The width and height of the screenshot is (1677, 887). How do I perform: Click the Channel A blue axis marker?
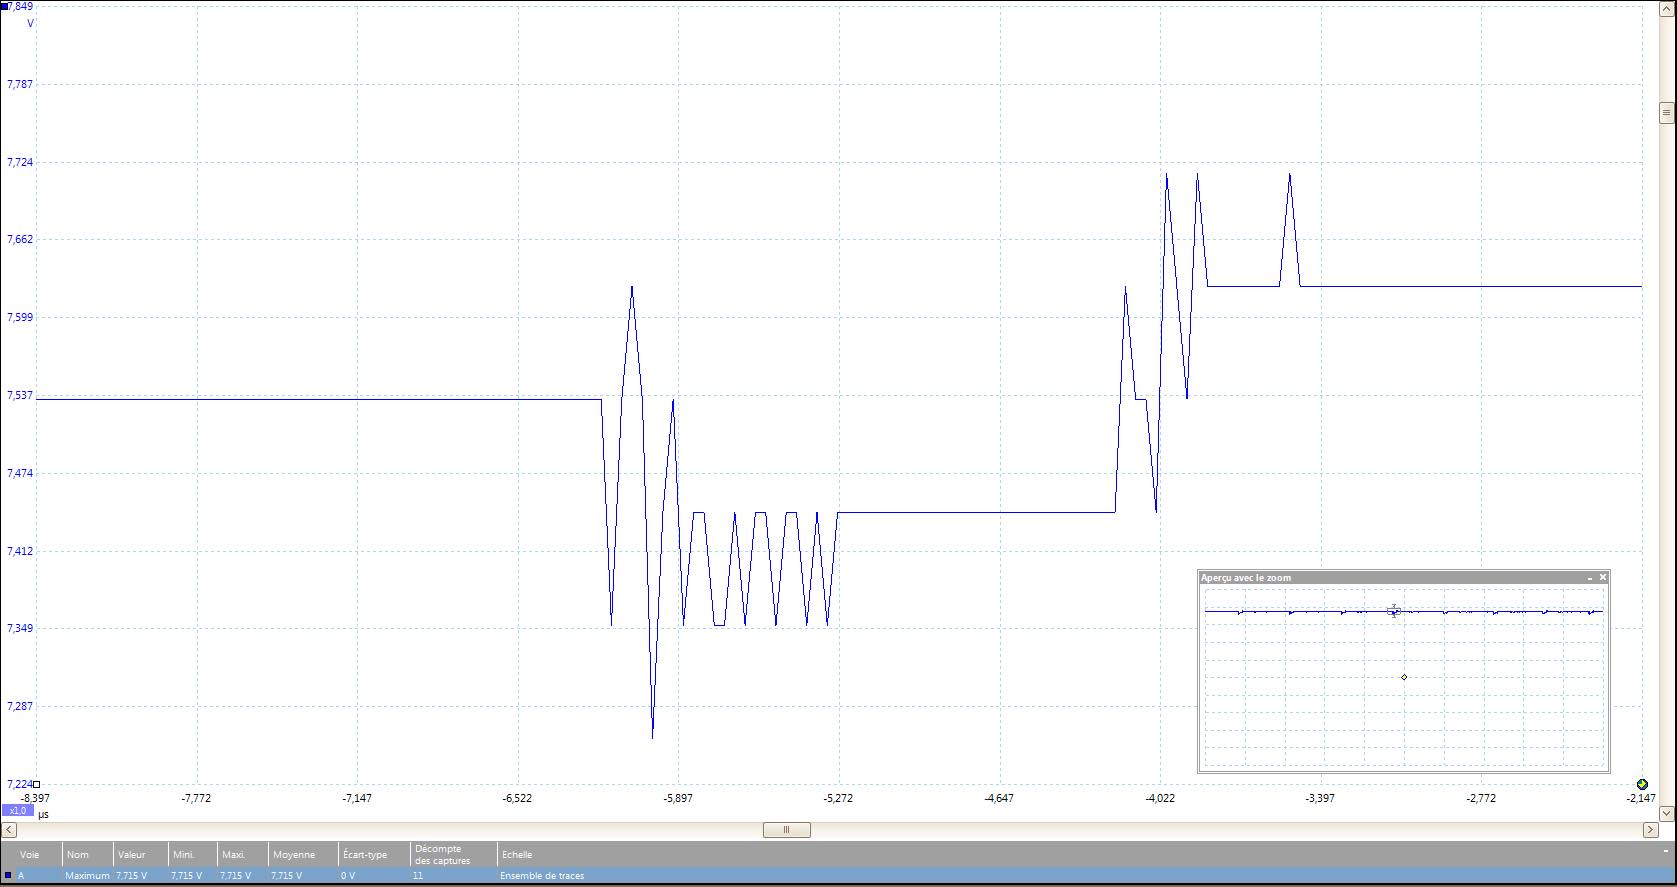tap(4, 7)
